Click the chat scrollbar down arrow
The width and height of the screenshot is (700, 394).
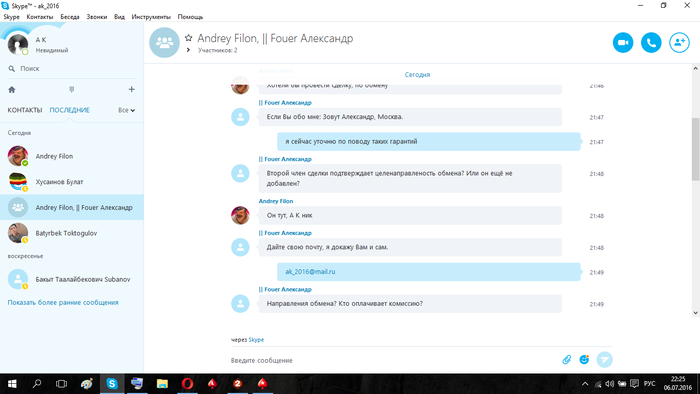point(696,313)
